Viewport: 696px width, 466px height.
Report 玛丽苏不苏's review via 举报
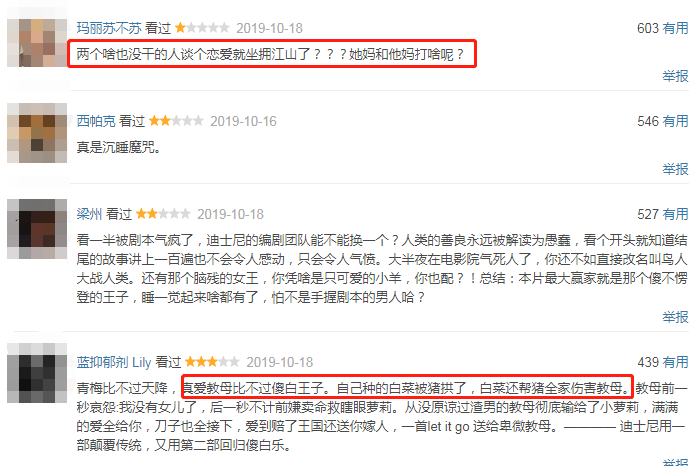point(675,76)
